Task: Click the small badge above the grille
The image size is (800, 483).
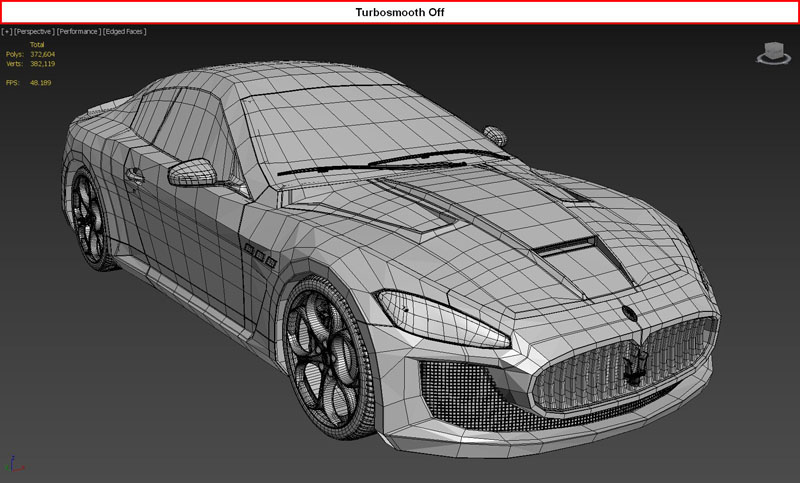Action: click(630, 313)
